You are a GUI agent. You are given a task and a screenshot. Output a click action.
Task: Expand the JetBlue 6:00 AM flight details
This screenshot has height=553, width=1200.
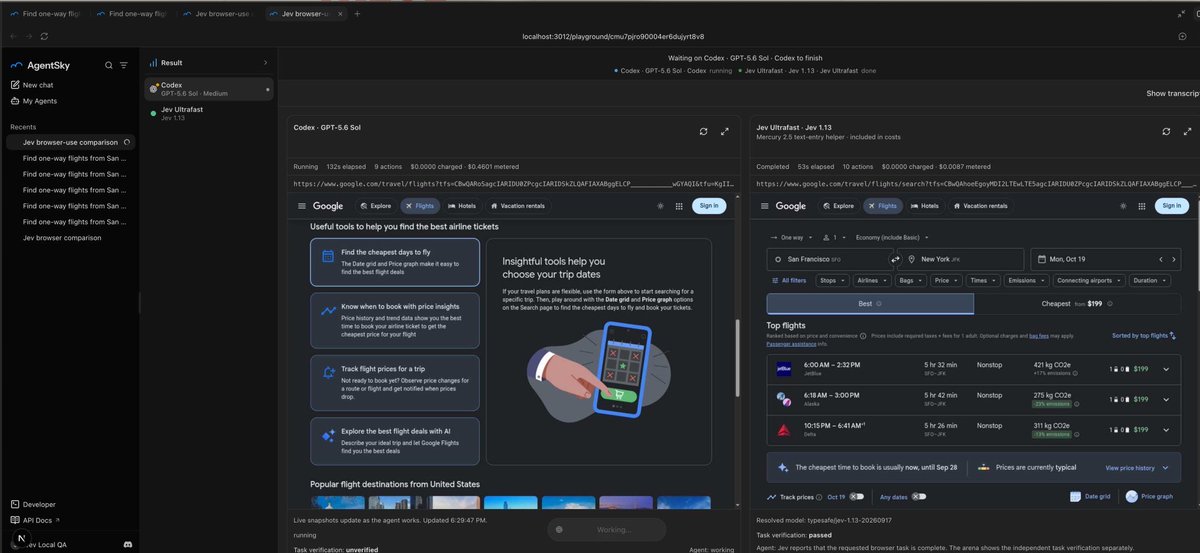coord(1166,370)
